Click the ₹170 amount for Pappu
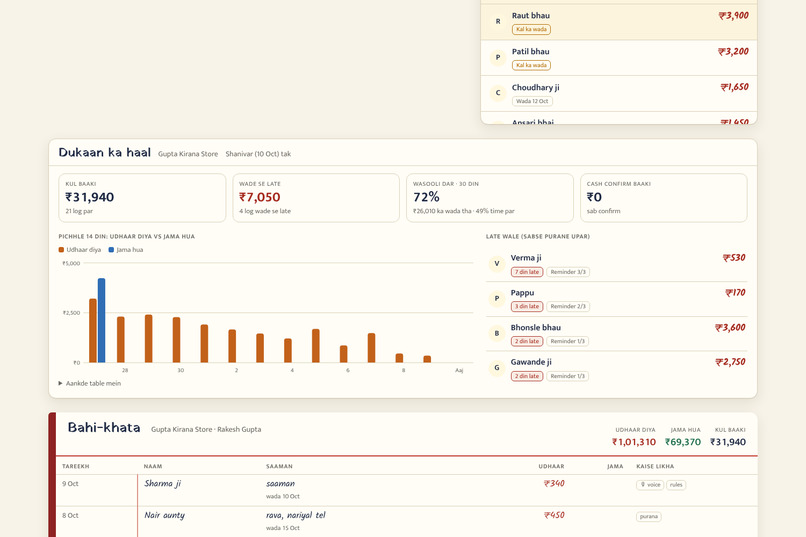Viewport: 806px width, 537px height. tap(735, 293)
